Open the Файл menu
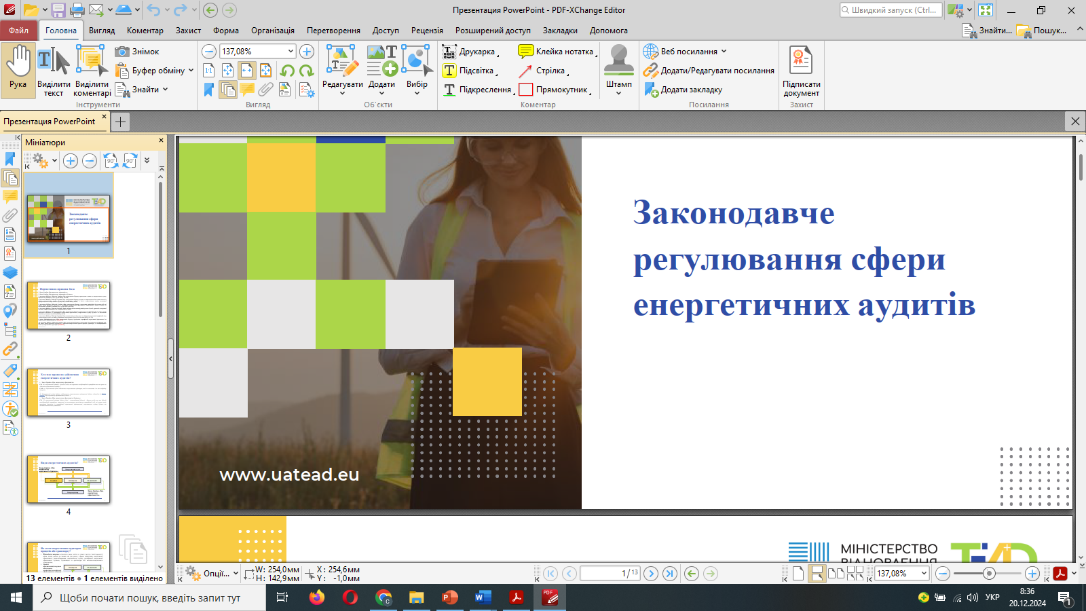Screen dimensions: 1086x611 tap(18, 30)
